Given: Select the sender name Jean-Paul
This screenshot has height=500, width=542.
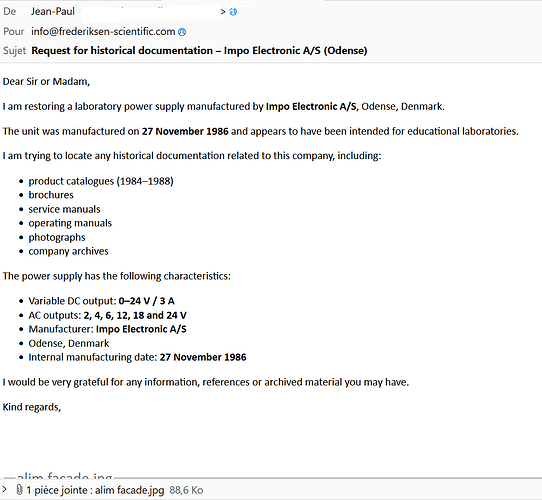Looking at the screenshot, I should [53, 11].
